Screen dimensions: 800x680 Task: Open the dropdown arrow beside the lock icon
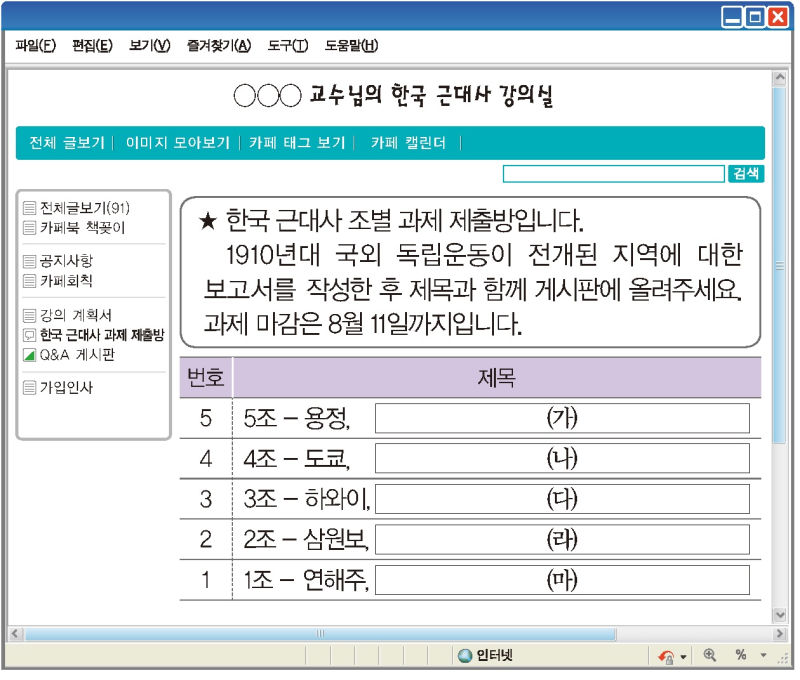tap(684, 657)
